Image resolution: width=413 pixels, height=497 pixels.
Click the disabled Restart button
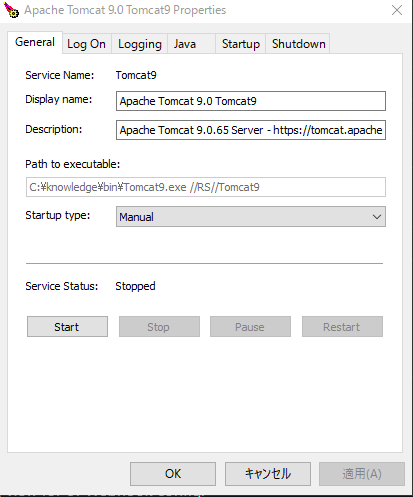click(342, 327)
